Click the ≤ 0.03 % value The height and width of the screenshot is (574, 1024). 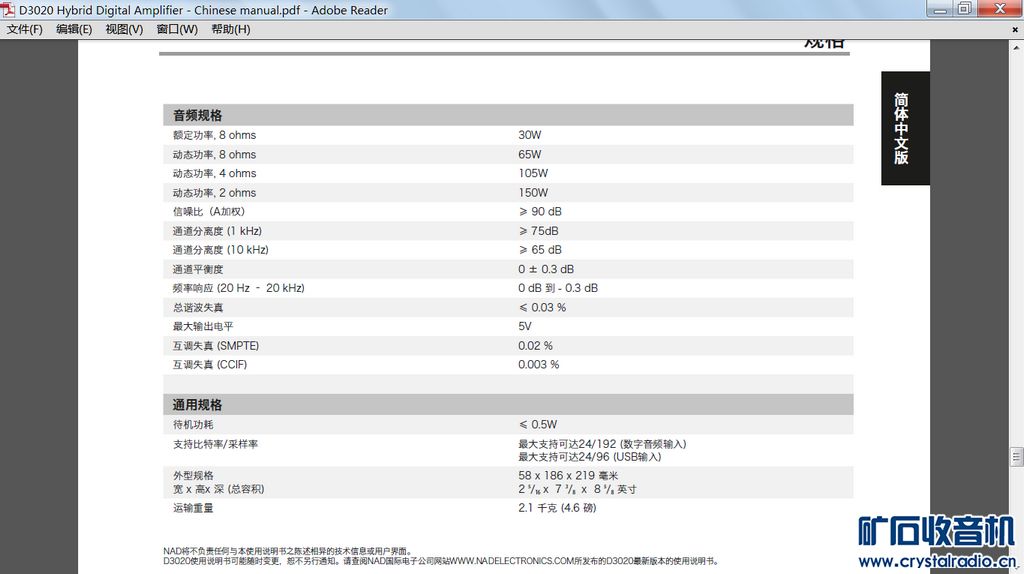542,308
